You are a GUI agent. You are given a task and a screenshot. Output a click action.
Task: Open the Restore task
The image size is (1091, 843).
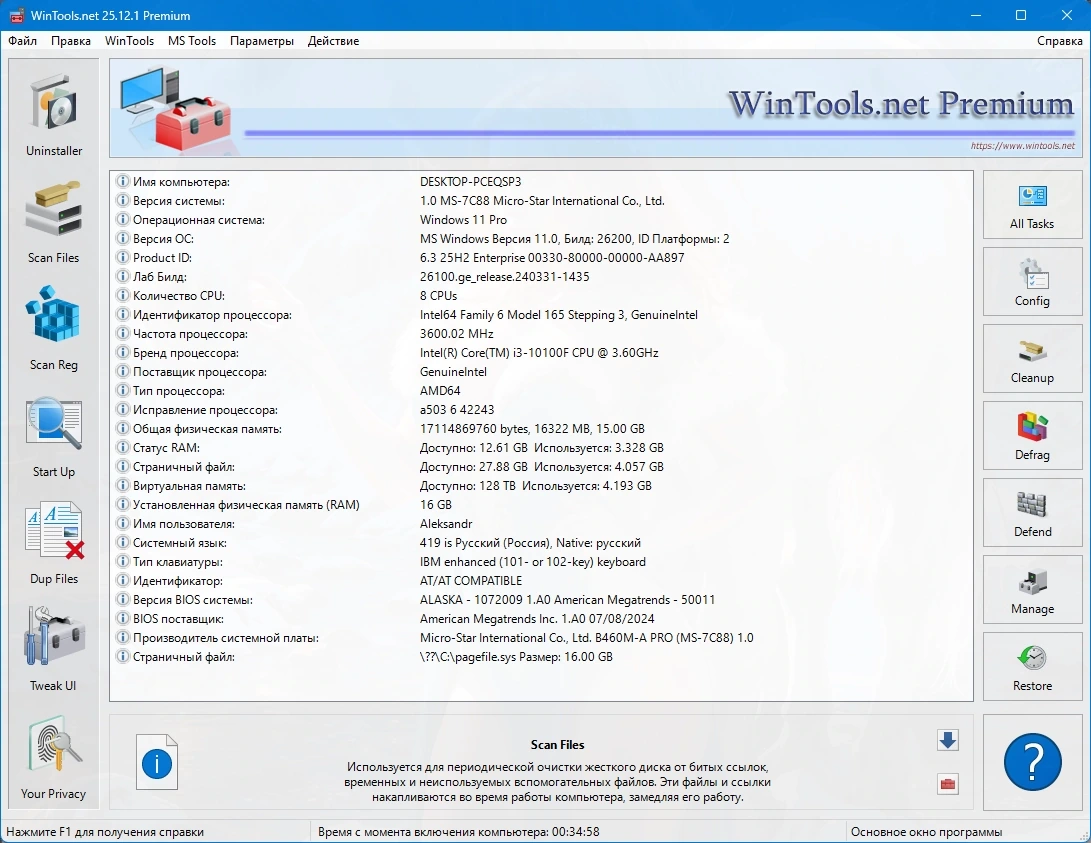tap(1032, 668)
